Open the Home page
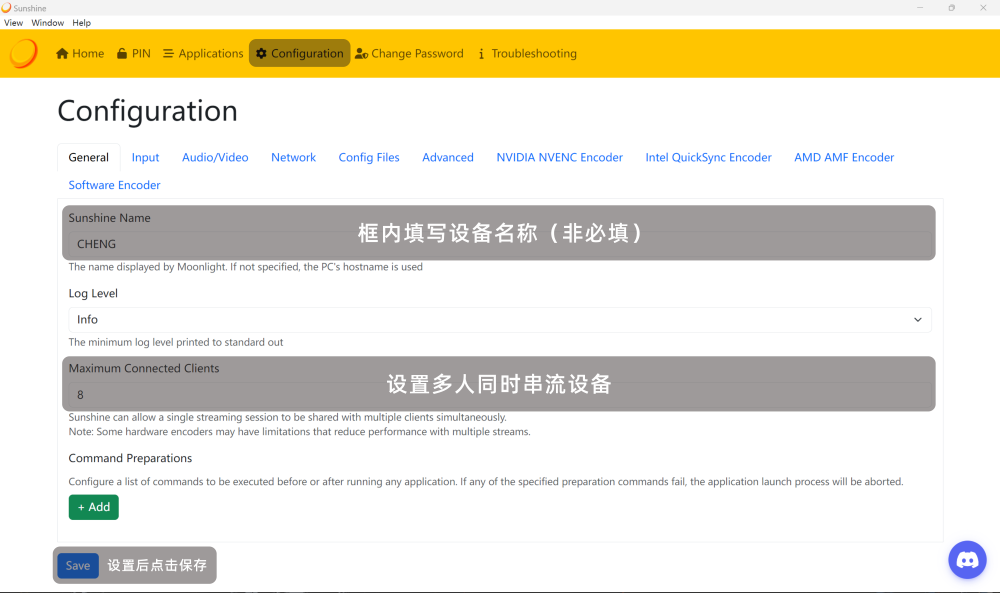1000x593 pixels. pyautogui.click(x=80, y=54)
